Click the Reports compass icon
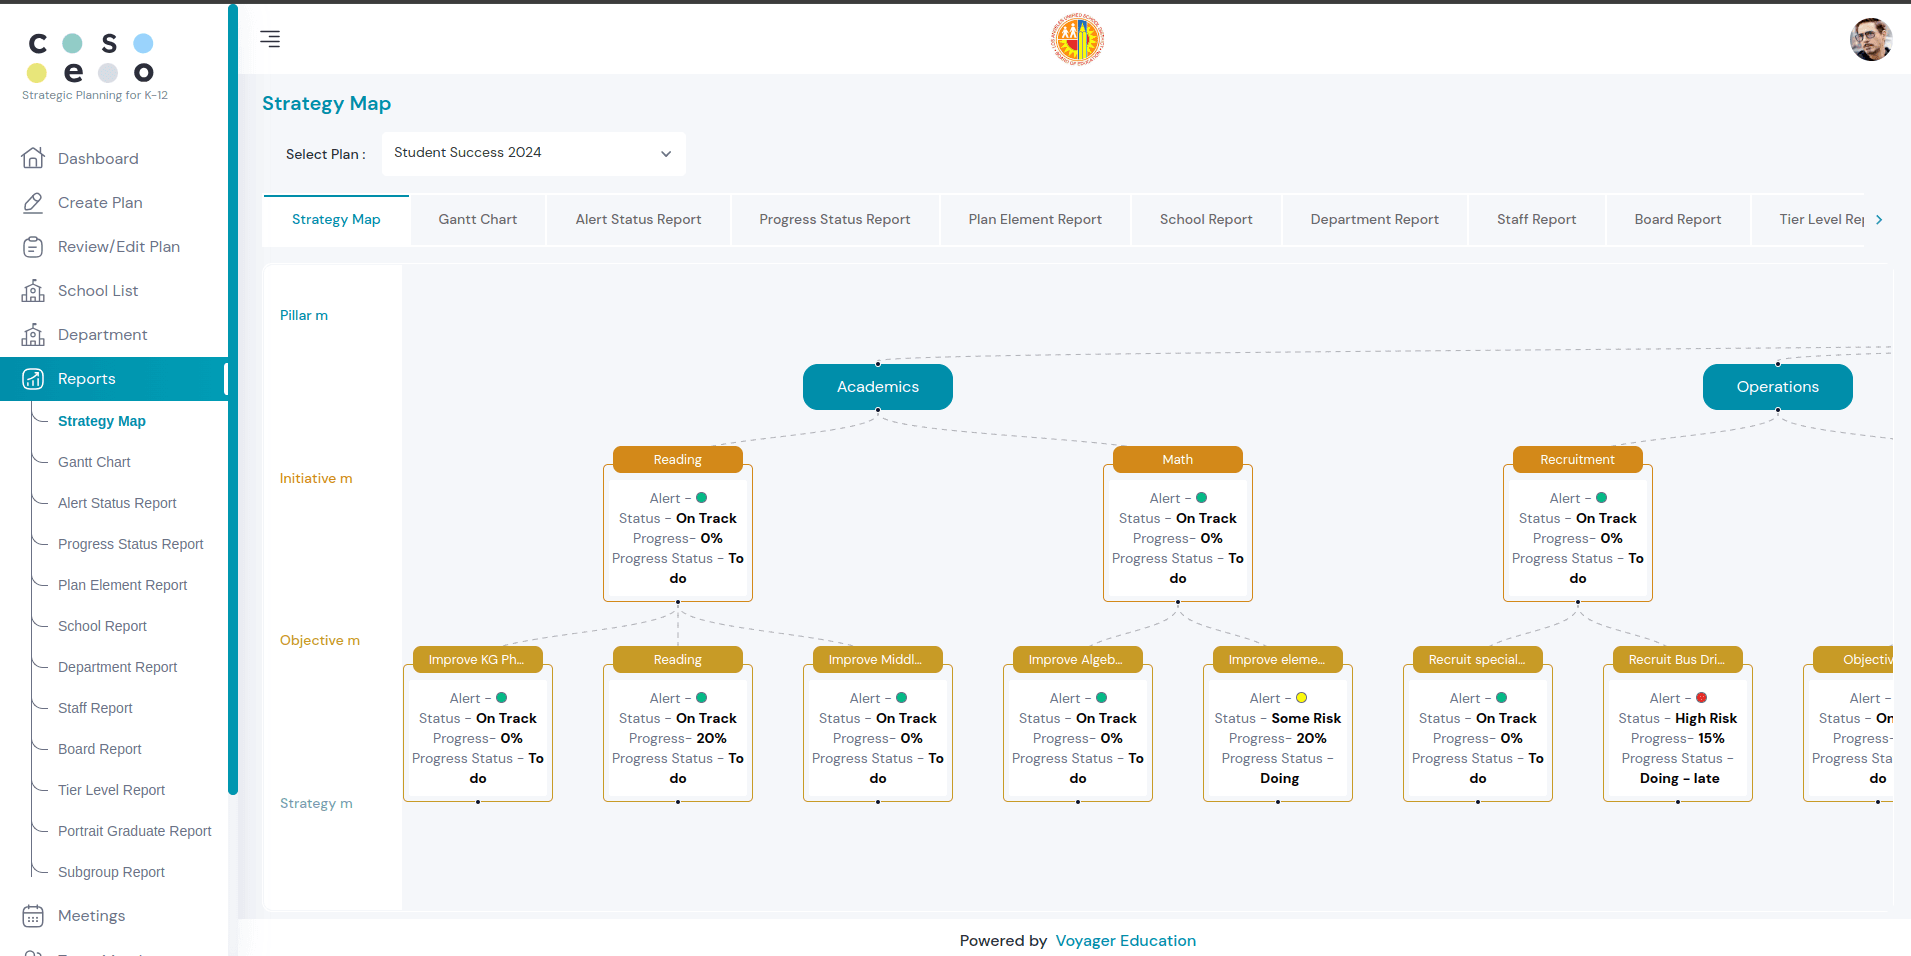 point(33,378)
